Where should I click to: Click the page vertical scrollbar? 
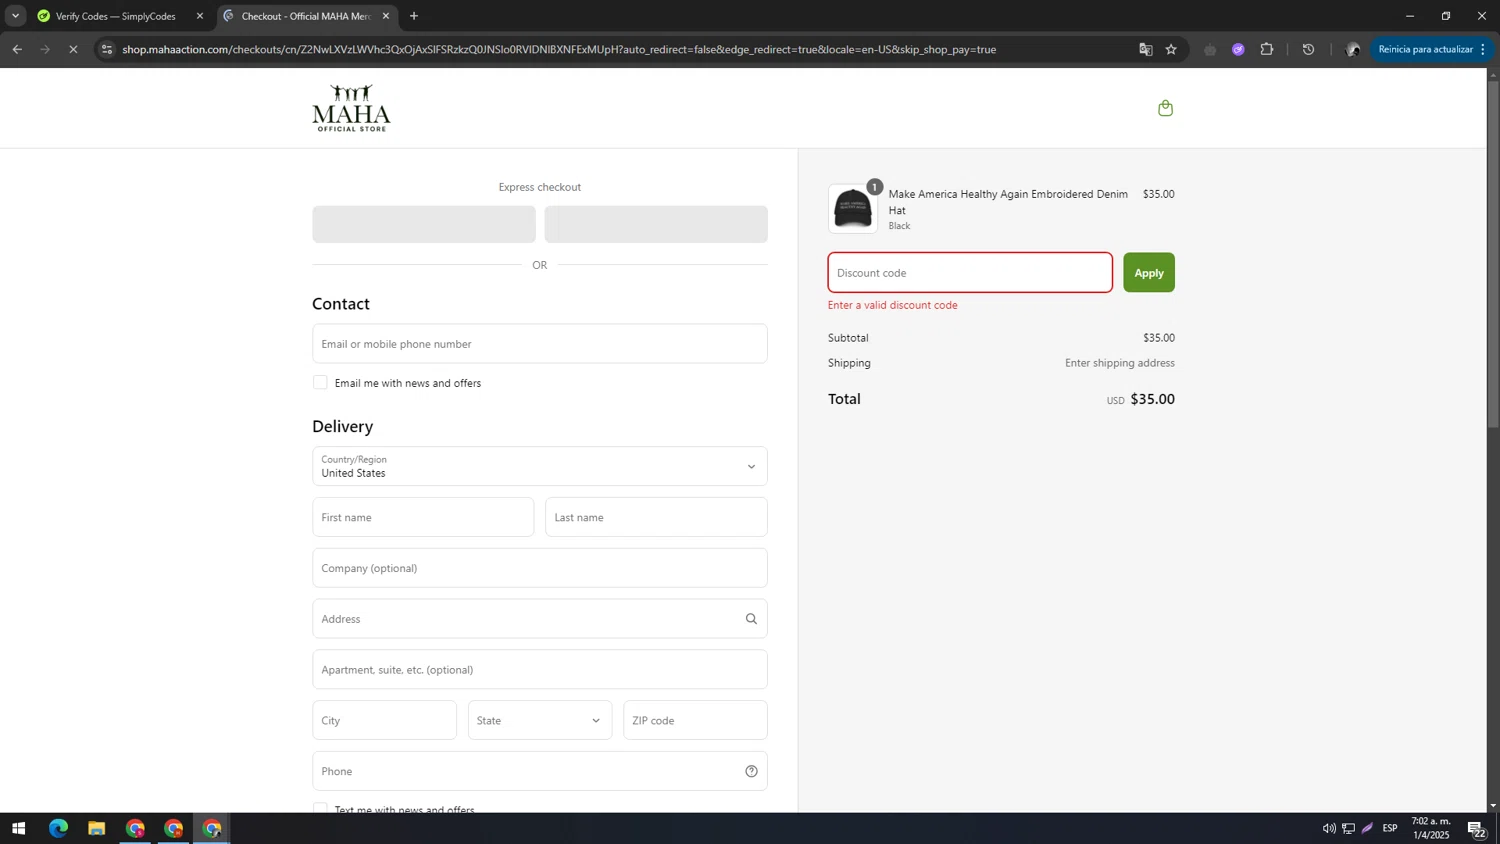(x=1493, y=254)
